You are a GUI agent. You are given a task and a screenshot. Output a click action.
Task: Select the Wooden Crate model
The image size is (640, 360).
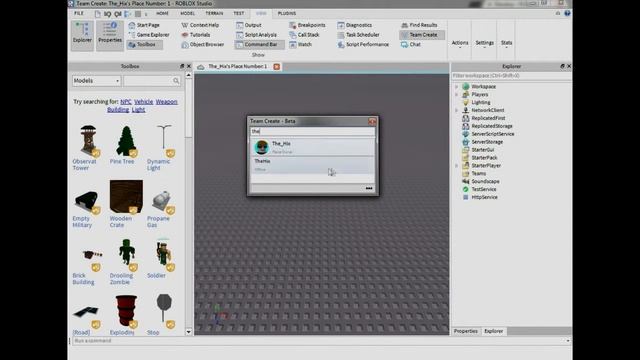126,203
